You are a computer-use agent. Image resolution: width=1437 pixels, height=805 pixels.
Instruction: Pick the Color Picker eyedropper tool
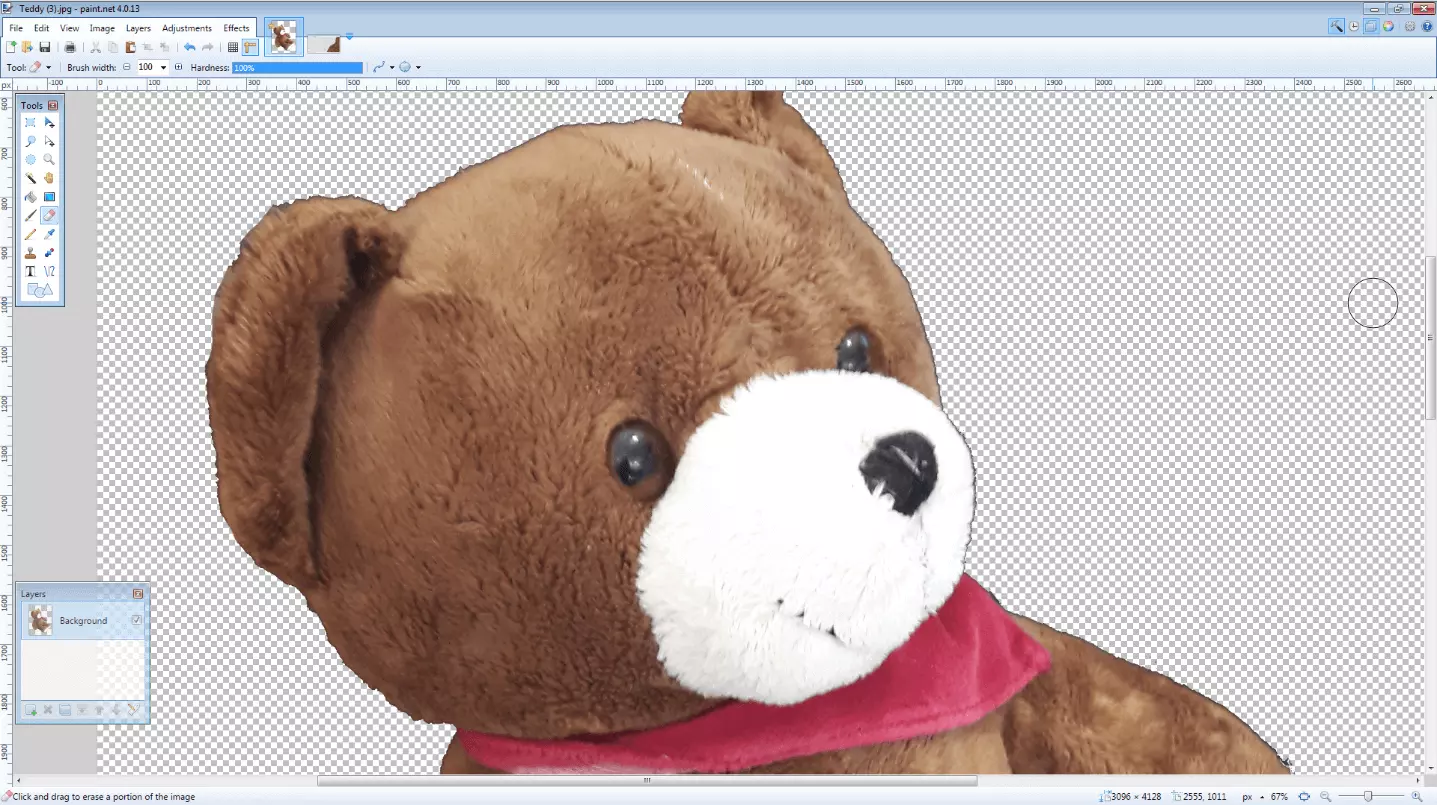coord(49,234)
